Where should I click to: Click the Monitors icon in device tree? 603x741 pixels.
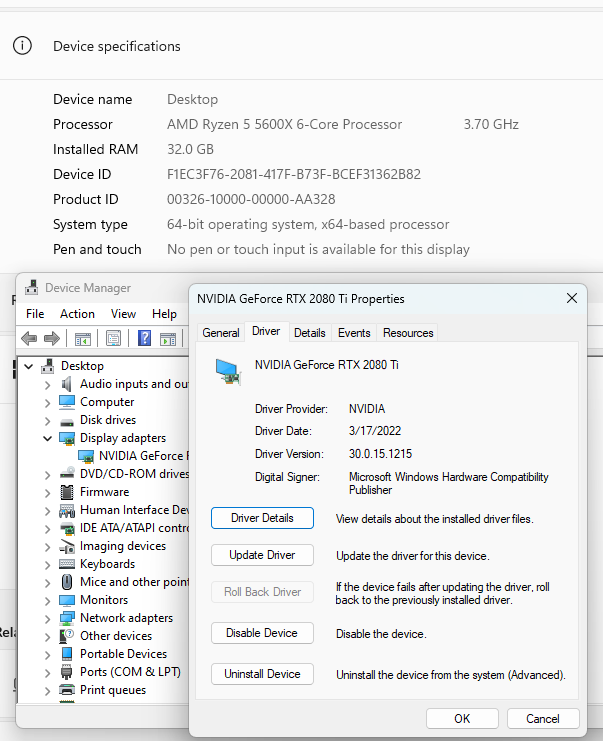tap(67, 600)
